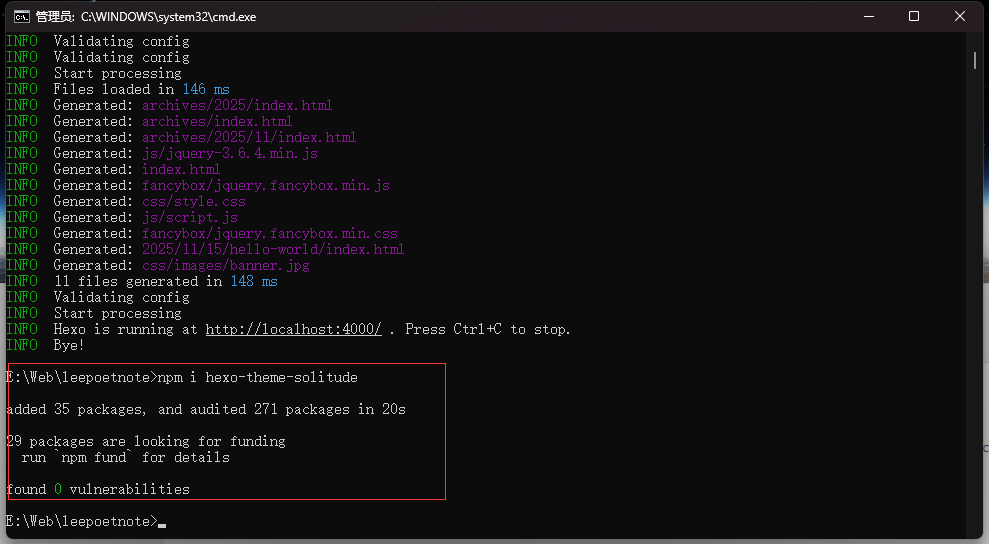Click the scrollbar track below the thumb
The image size is (989, 544).
[x=975, y=300]
